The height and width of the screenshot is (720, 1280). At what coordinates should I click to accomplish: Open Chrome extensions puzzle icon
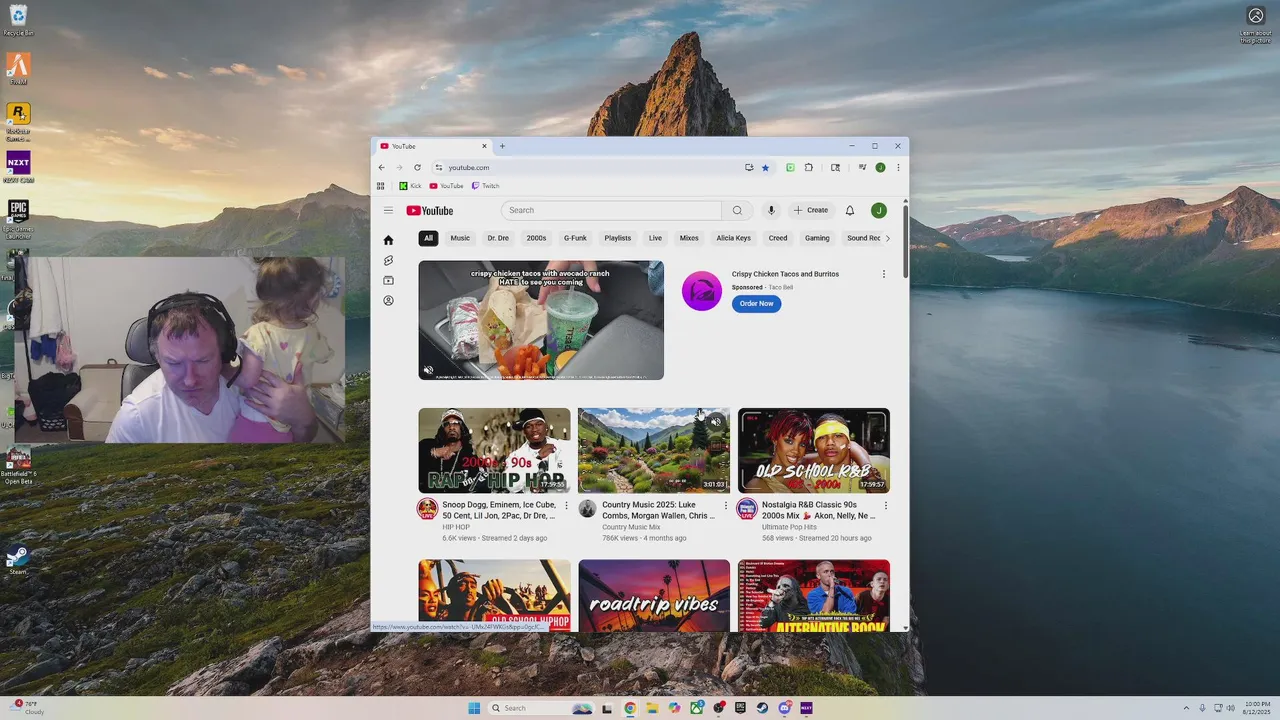[x=809, y=167]
